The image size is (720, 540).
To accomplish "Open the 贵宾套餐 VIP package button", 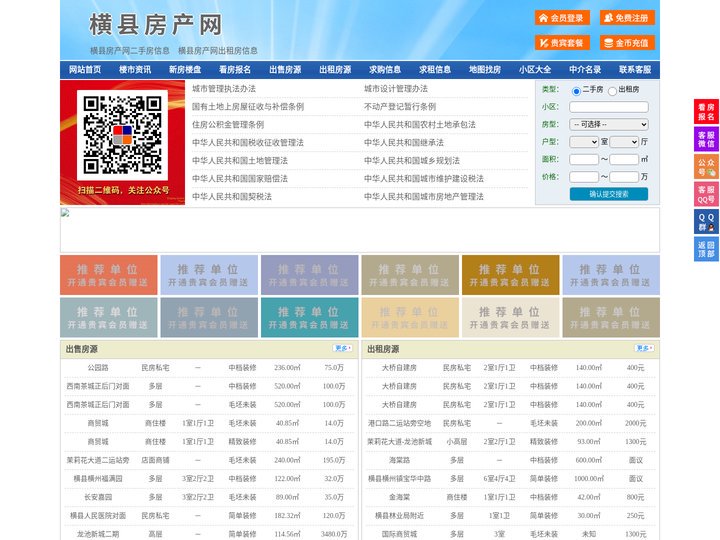I will (562, 43).
